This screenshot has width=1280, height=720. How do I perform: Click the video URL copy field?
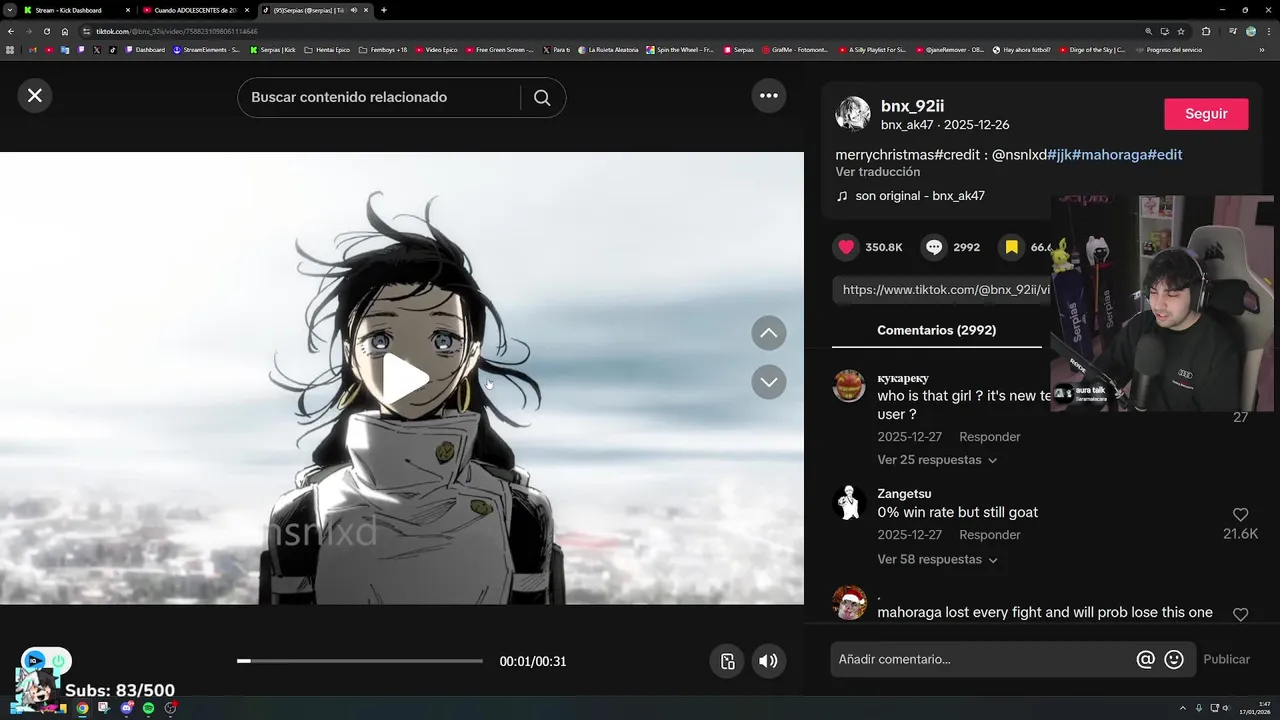[942, 290]
